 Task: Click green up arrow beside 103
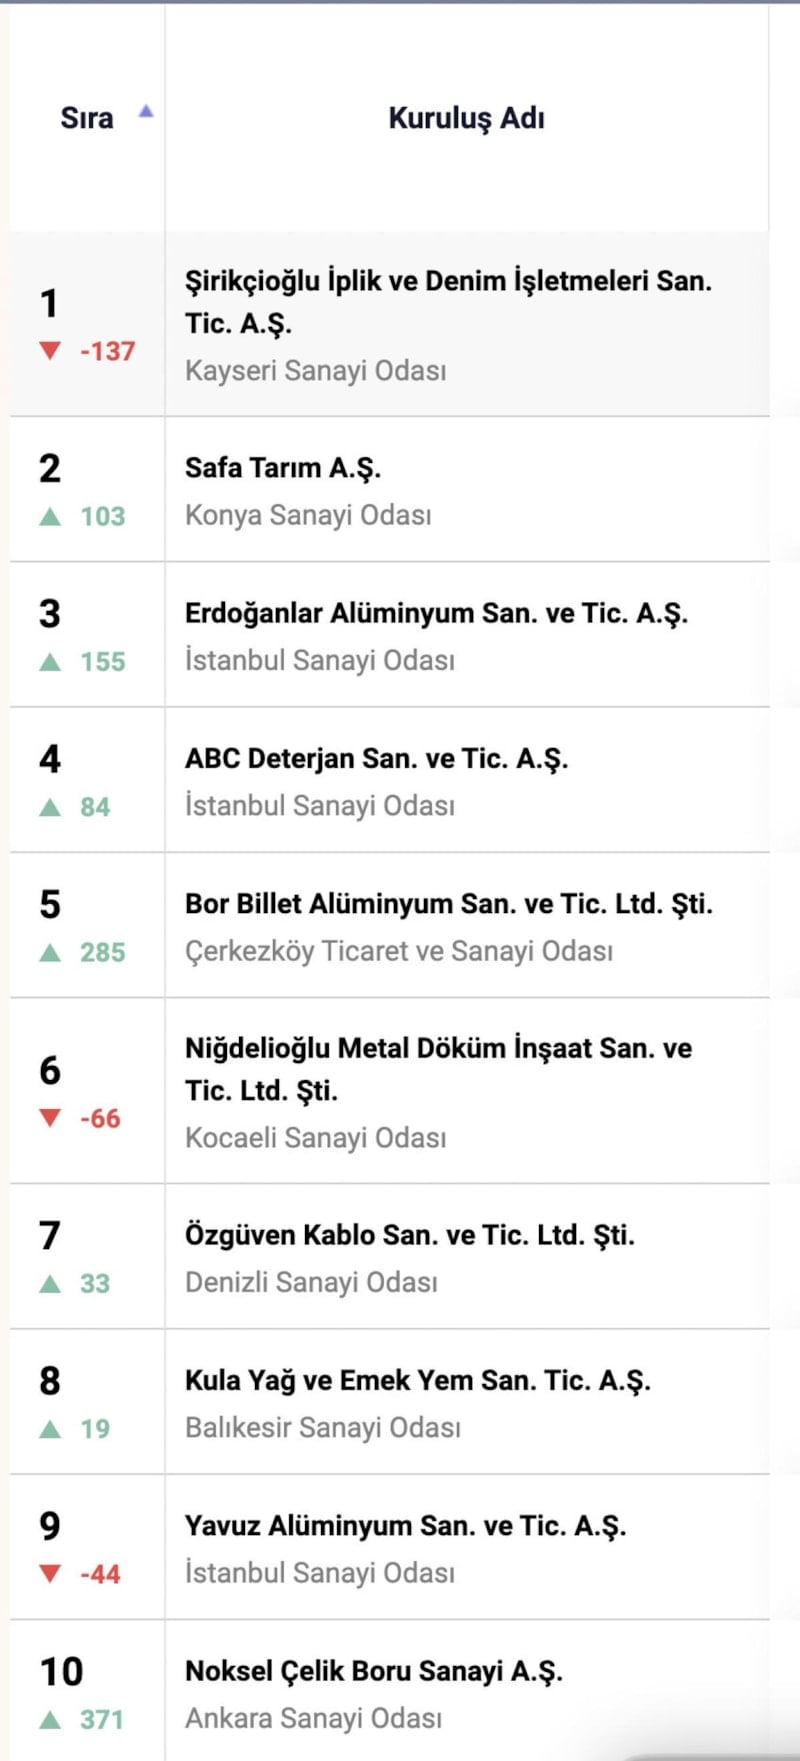pyautogui.click(x=50, y=516)
